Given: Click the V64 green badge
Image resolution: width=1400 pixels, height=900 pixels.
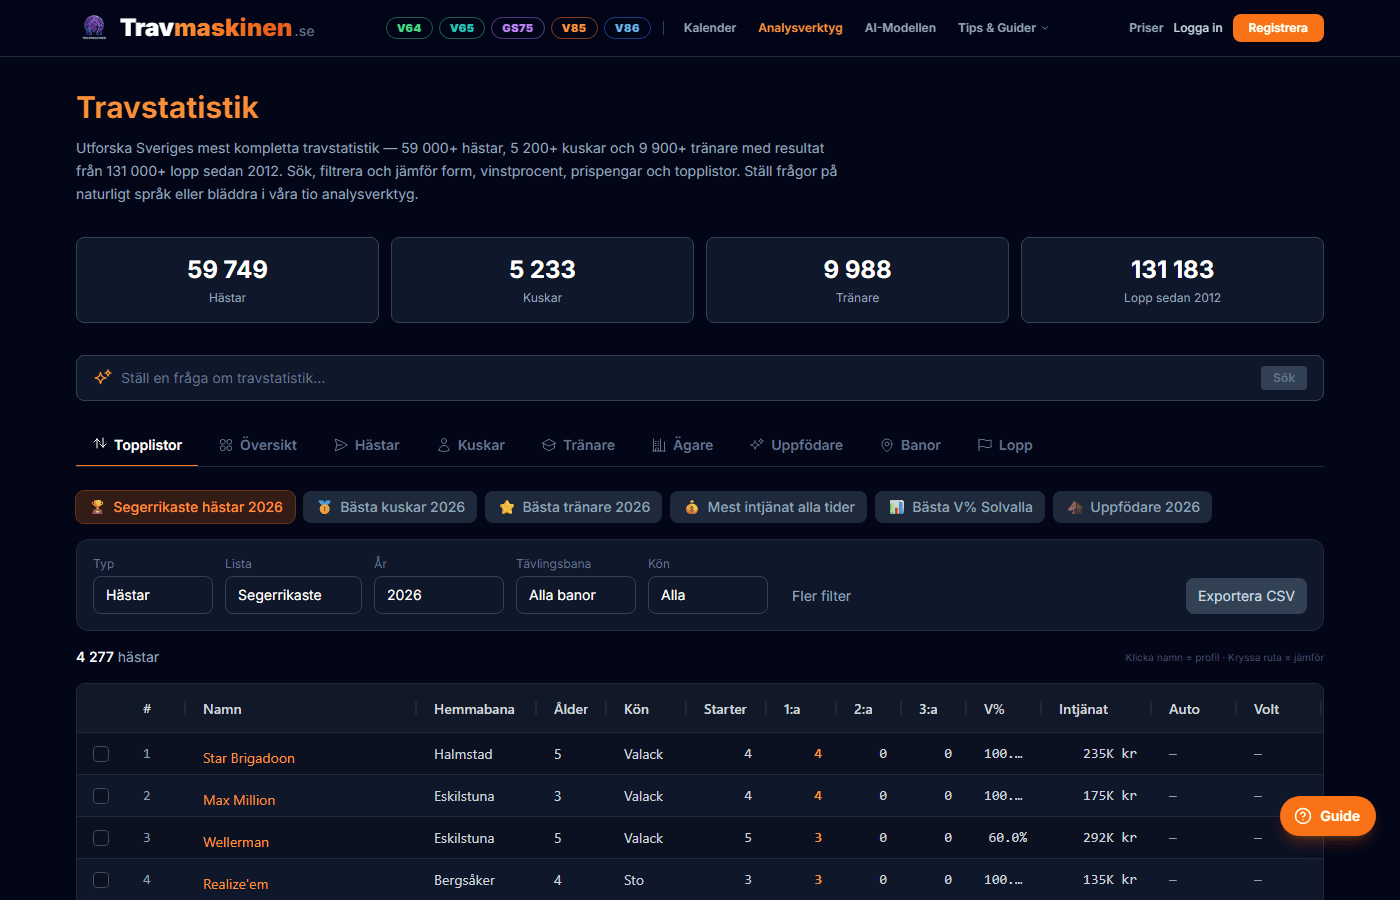Looking at the screenshot, I should point(409,28).
